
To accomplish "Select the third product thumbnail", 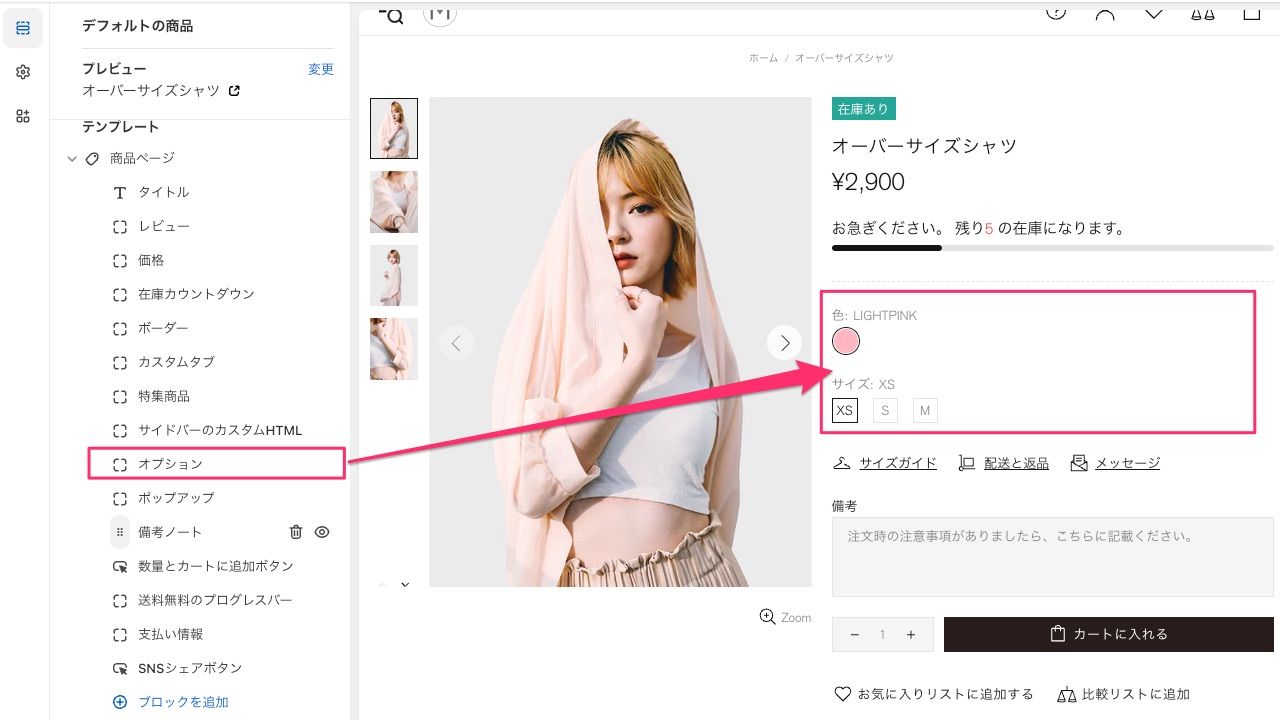I will (394, 275).
